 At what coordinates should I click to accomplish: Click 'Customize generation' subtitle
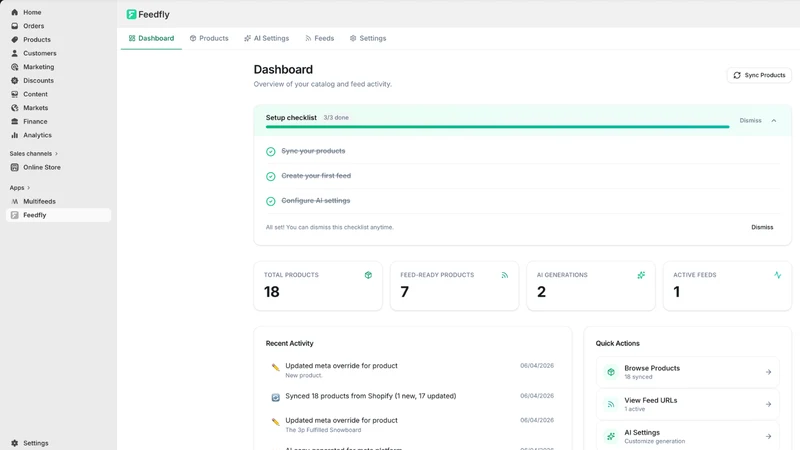(x=655, y=441)
